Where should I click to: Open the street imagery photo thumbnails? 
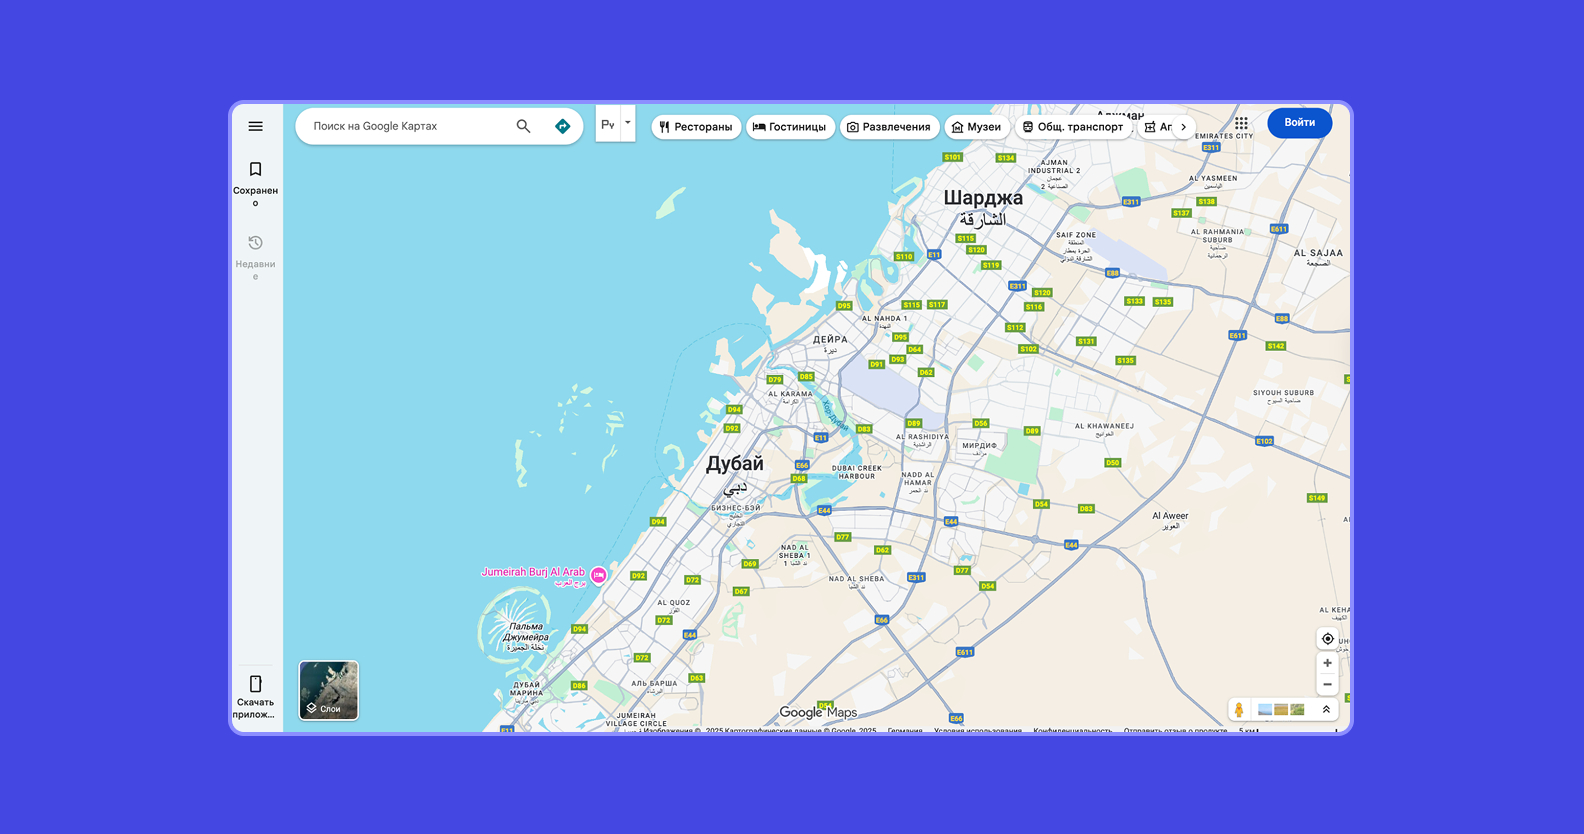click(x=1281, y=710)
